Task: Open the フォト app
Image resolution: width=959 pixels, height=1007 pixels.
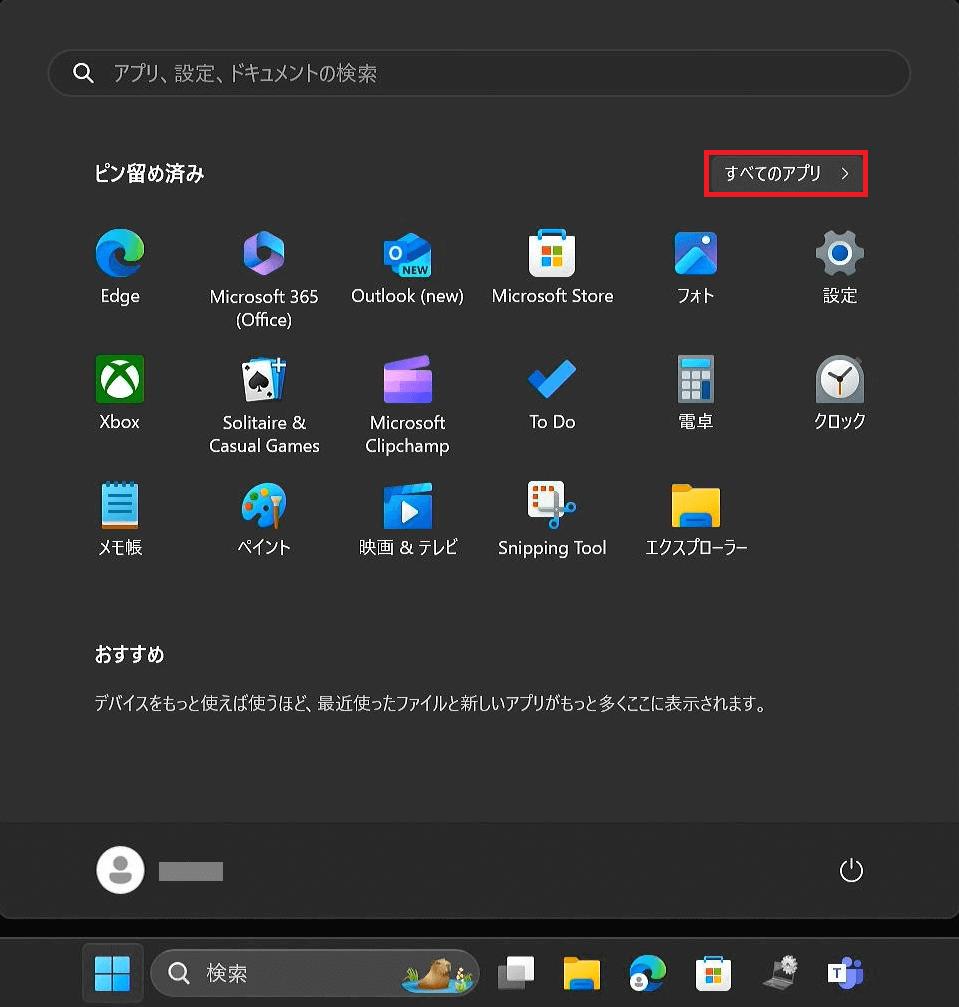Action: 696,268
